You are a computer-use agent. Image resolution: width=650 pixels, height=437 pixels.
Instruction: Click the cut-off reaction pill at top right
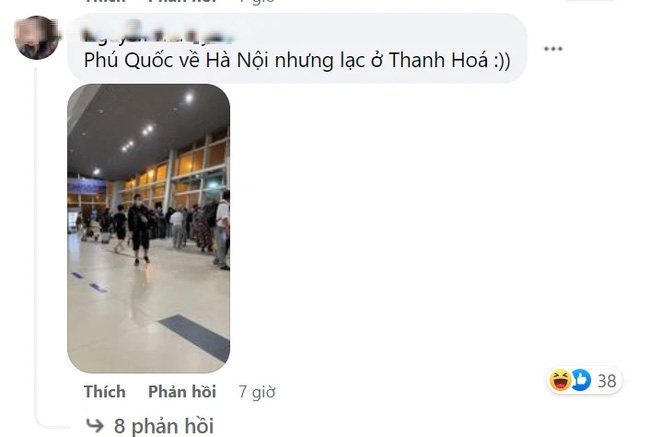click(592, 1)
